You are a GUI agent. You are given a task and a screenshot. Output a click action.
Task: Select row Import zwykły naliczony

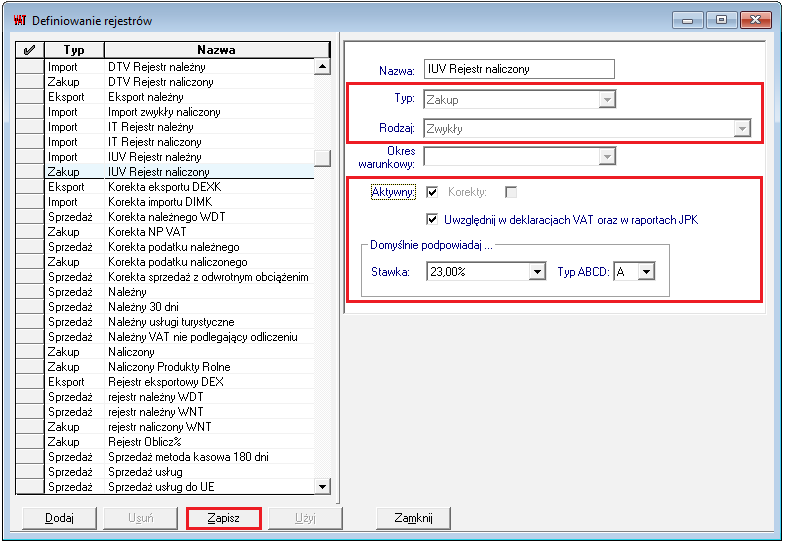tap(165, 112)
